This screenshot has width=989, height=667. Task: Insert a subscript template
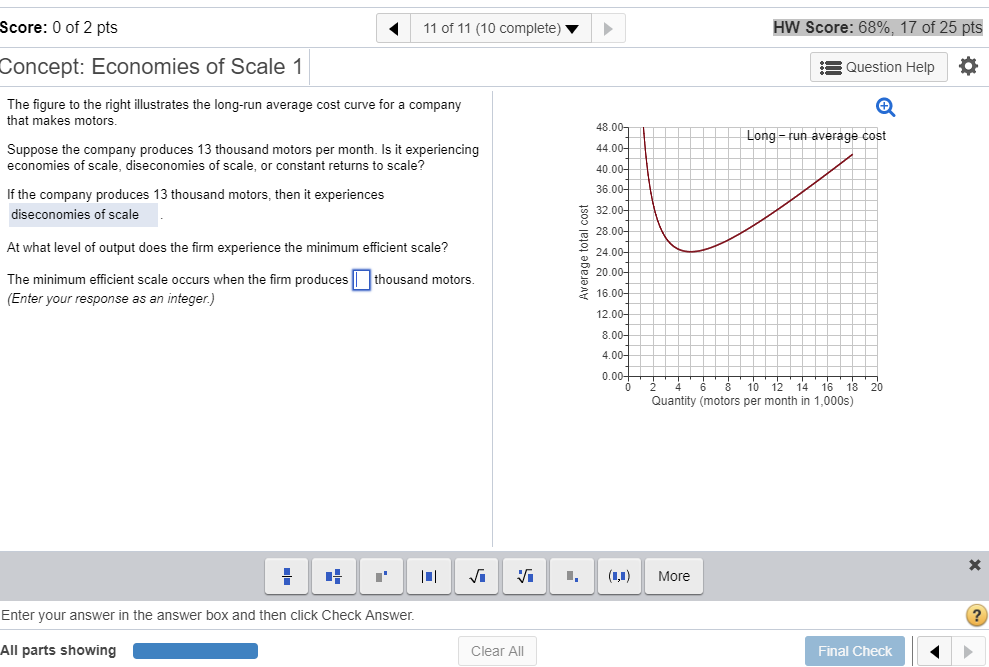(571, 576)
